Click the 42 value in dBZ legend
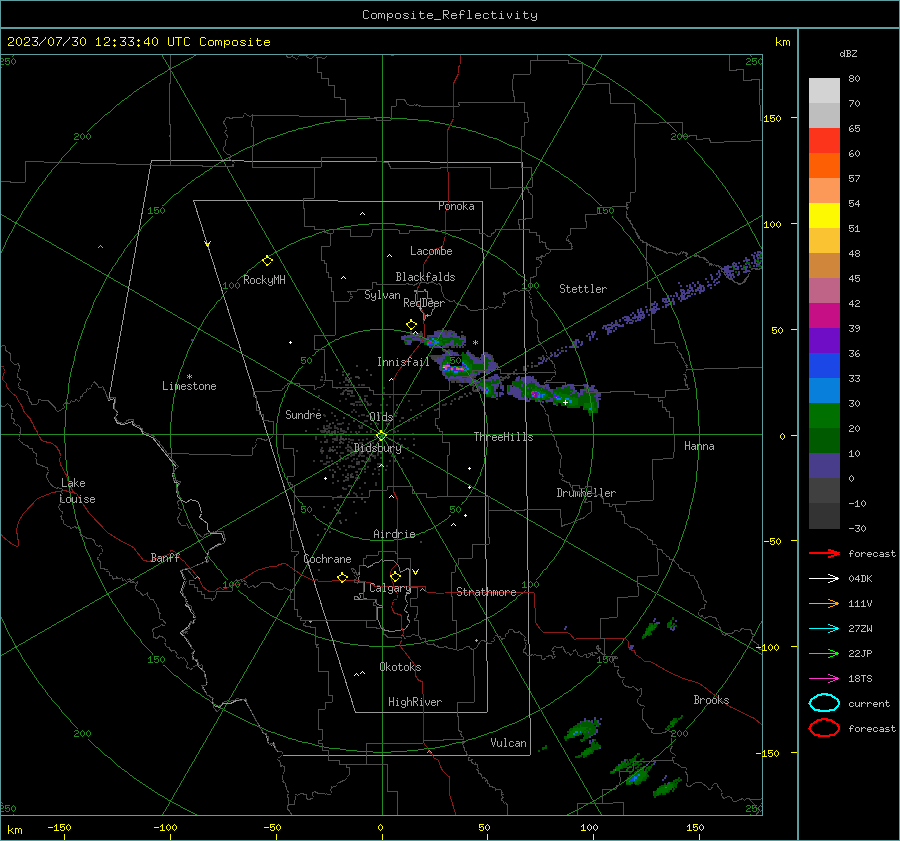The width and height of the screenshot is (900, 841). [854, 303]
